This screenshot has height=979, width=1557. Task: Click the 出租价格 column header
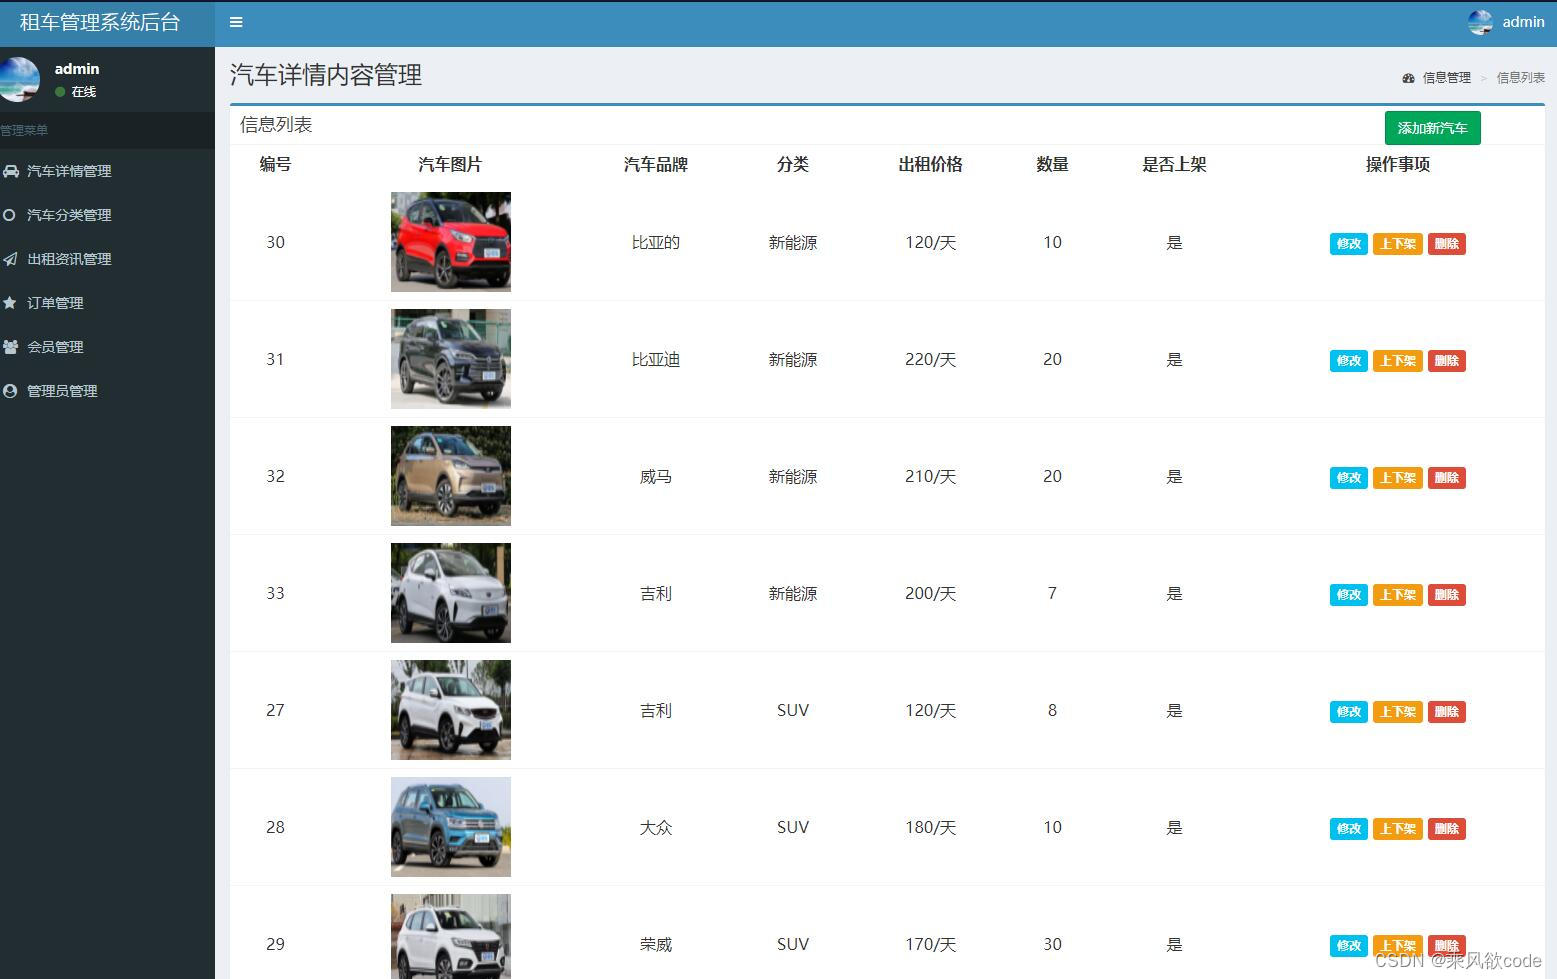click(931, 165)
